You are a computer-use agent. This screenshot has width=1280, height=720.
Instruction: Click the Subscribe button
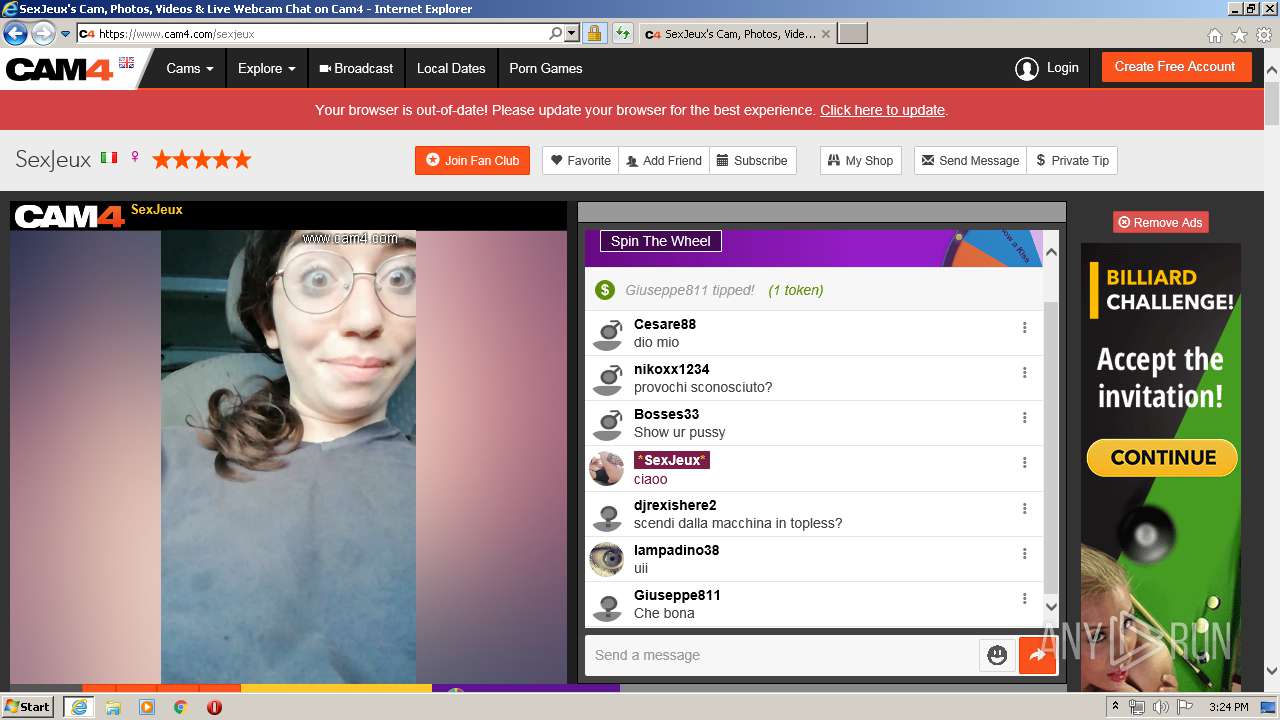coord(753,160)
